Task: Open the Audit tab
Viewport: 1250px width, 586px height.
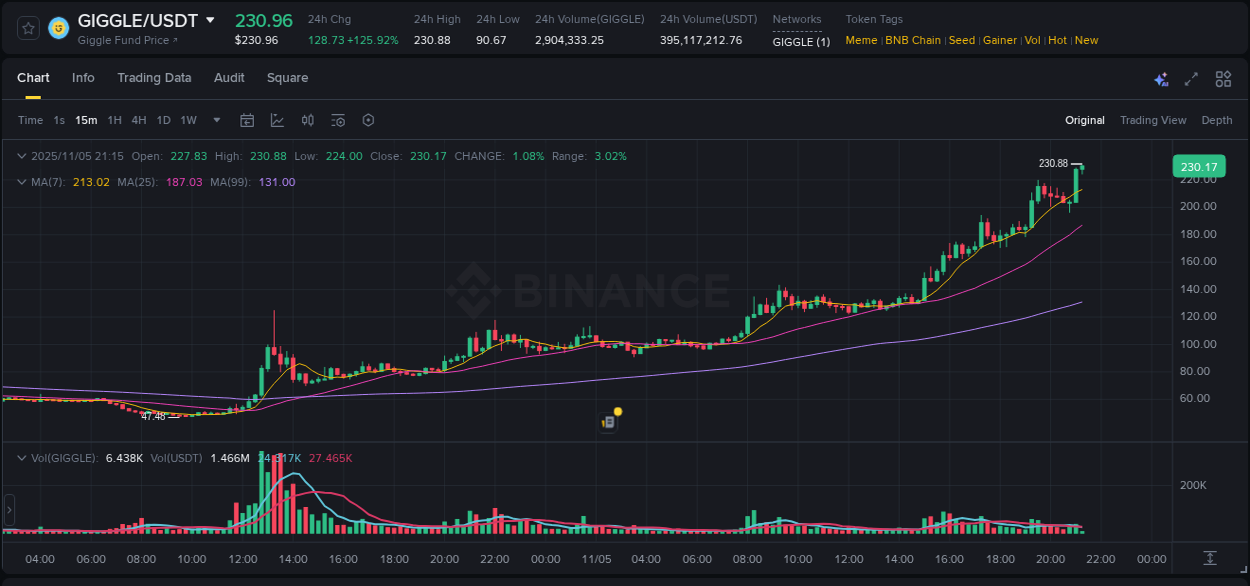Action: [229, 77]
